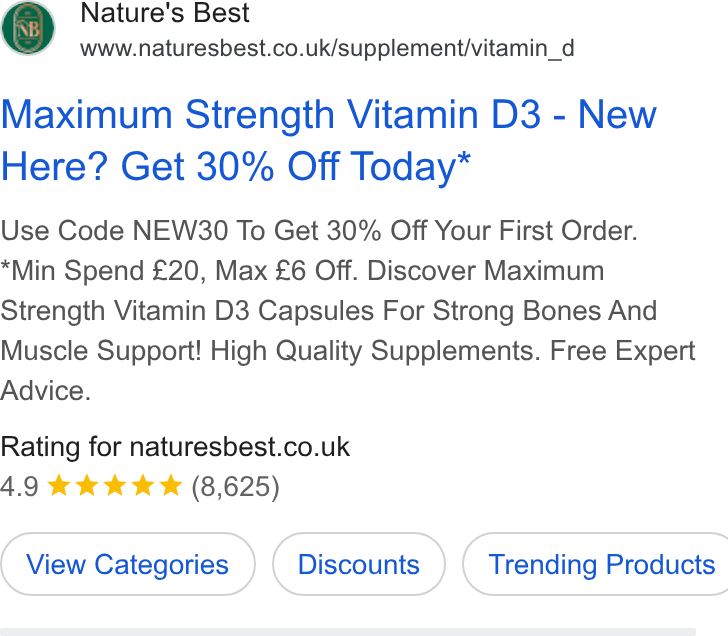Click the Nature's Best site name
The image size is (728, 636).
[x=165, y=13]
